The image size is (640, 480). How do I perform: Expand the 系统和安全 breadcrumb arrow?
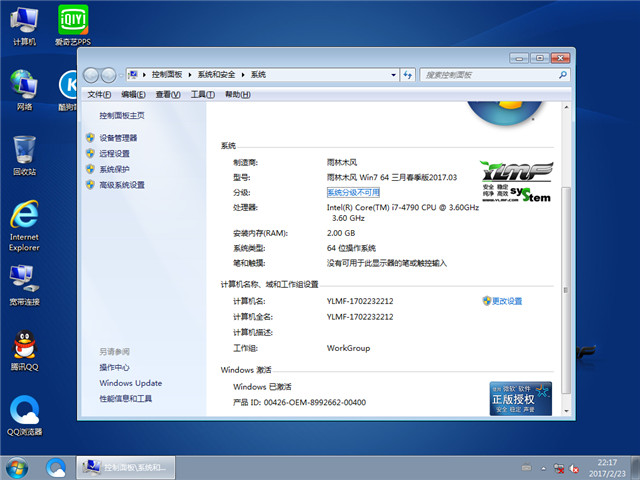[245, 75]
